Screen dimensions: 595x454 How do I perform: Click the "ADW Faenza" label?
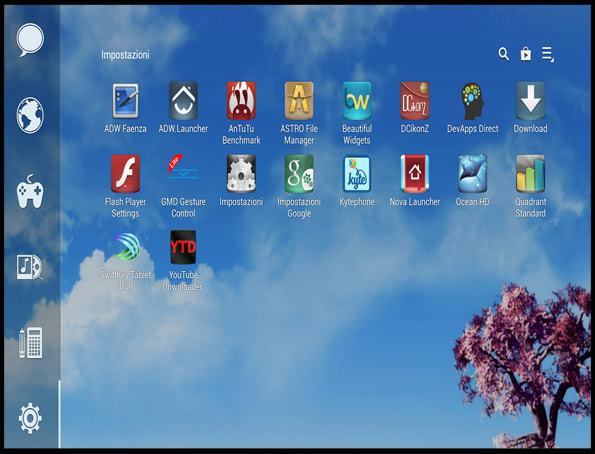click(x=126, y=129)
